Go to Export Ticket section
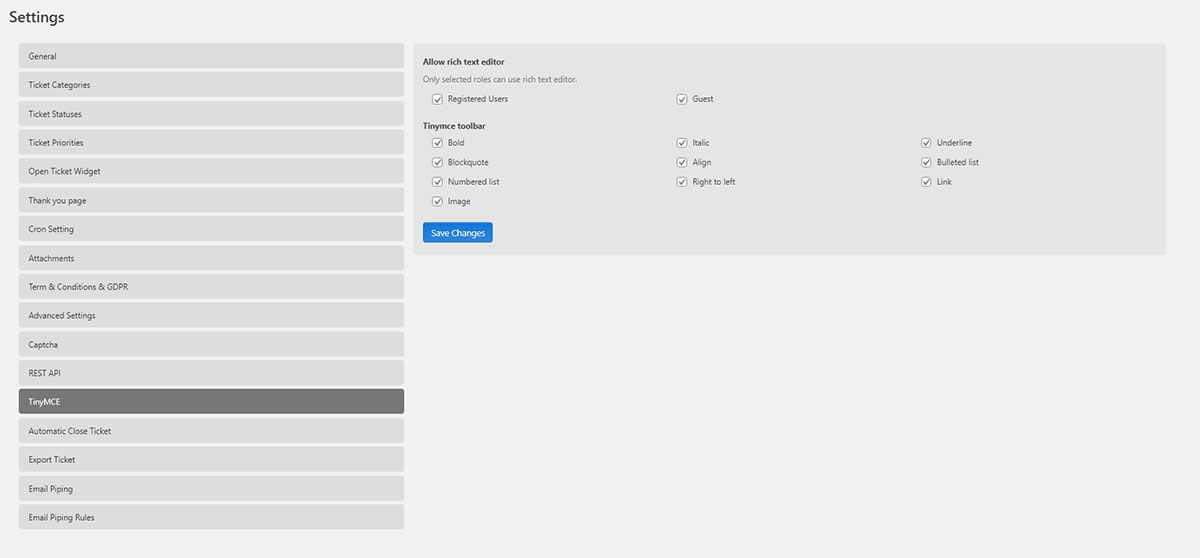 [x=211, y=460]
